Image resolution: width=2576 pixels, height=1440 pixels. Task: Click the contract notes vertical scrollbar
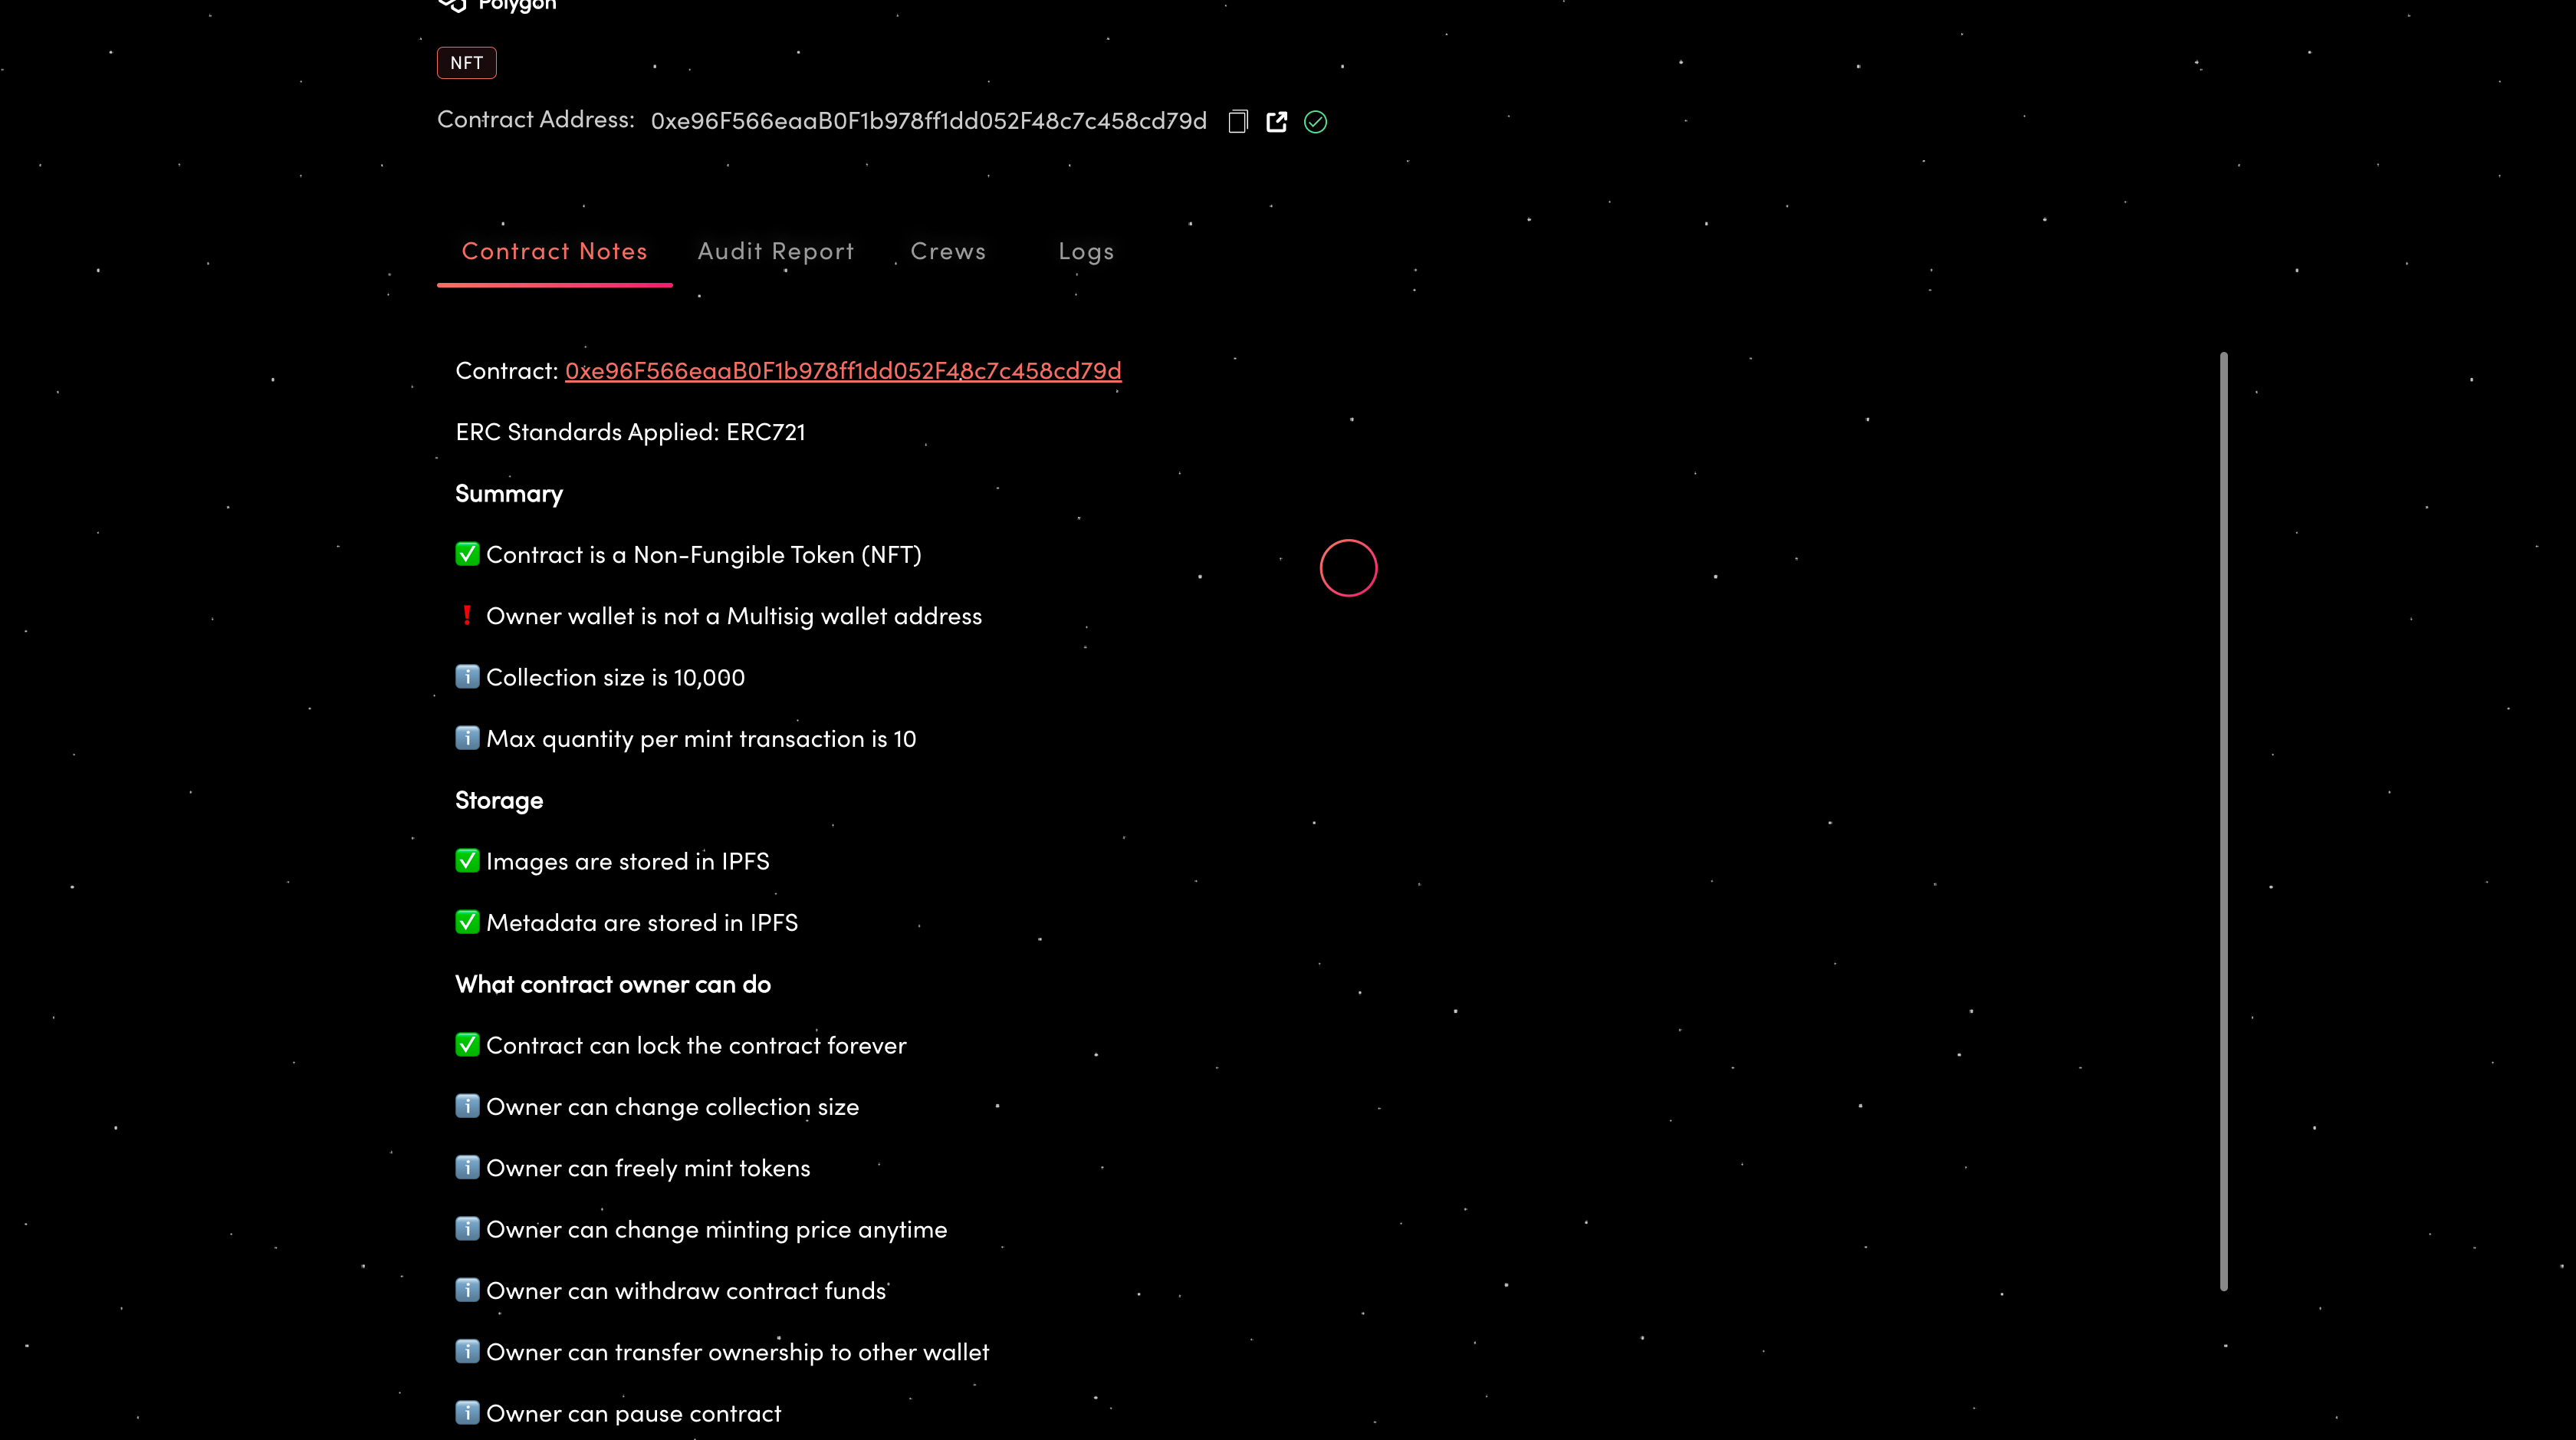pyautogui.click(x=2223, y=820)
